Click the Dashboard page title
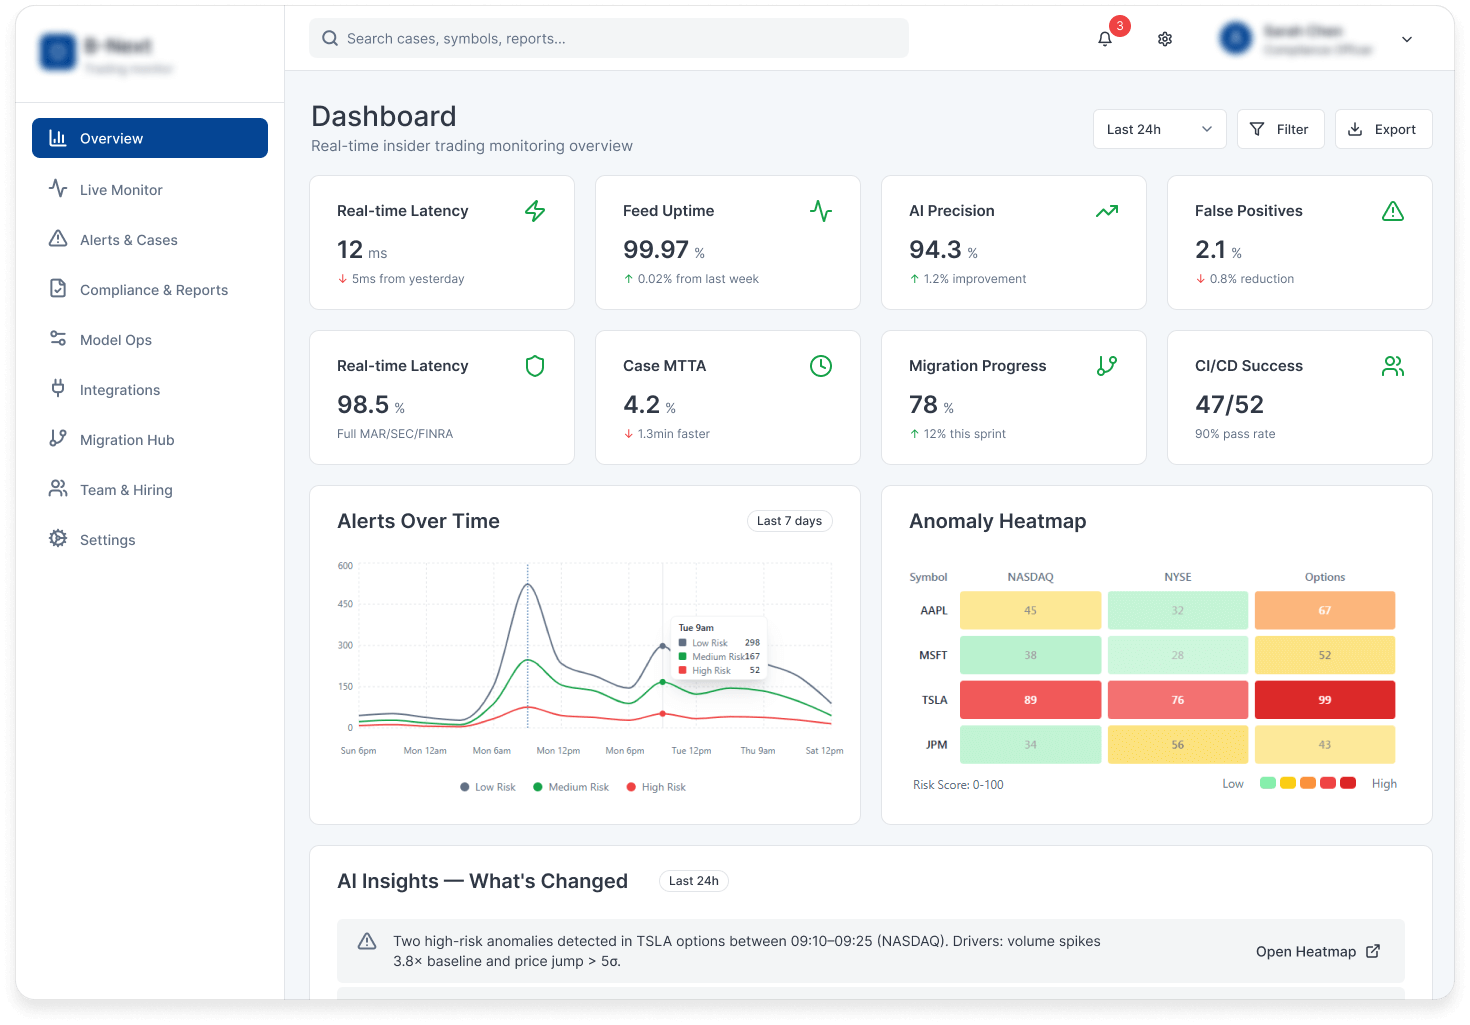Viewport: 1470px width, 1025px height. 384,116
